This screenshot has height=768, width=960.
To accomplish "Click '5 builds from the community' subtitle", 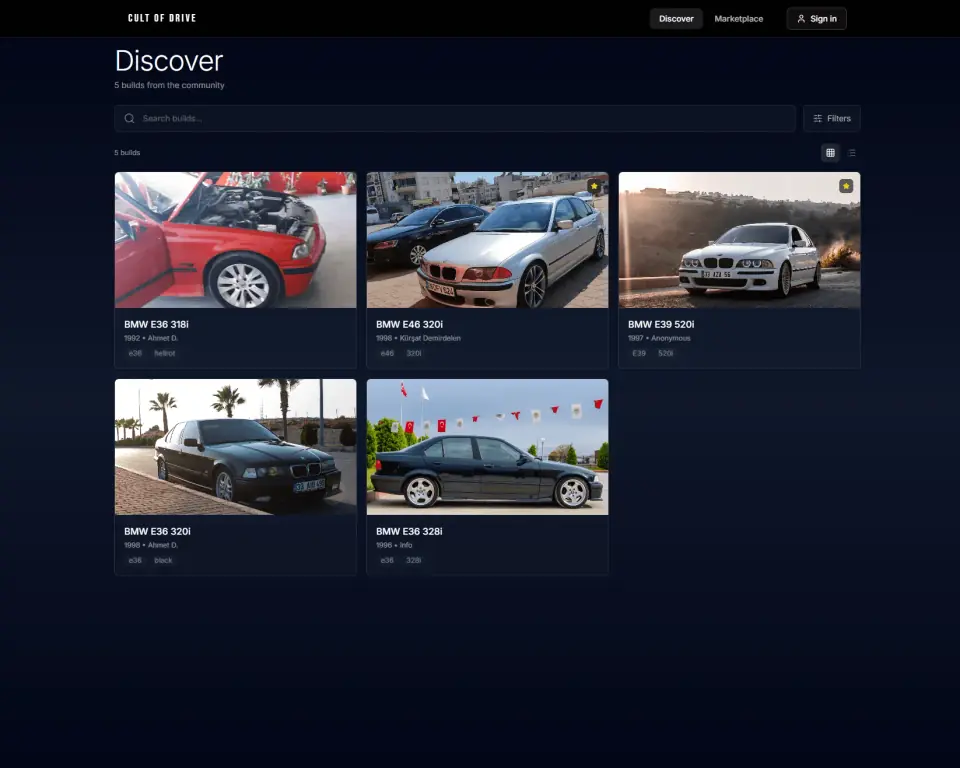I will (169, 85).
